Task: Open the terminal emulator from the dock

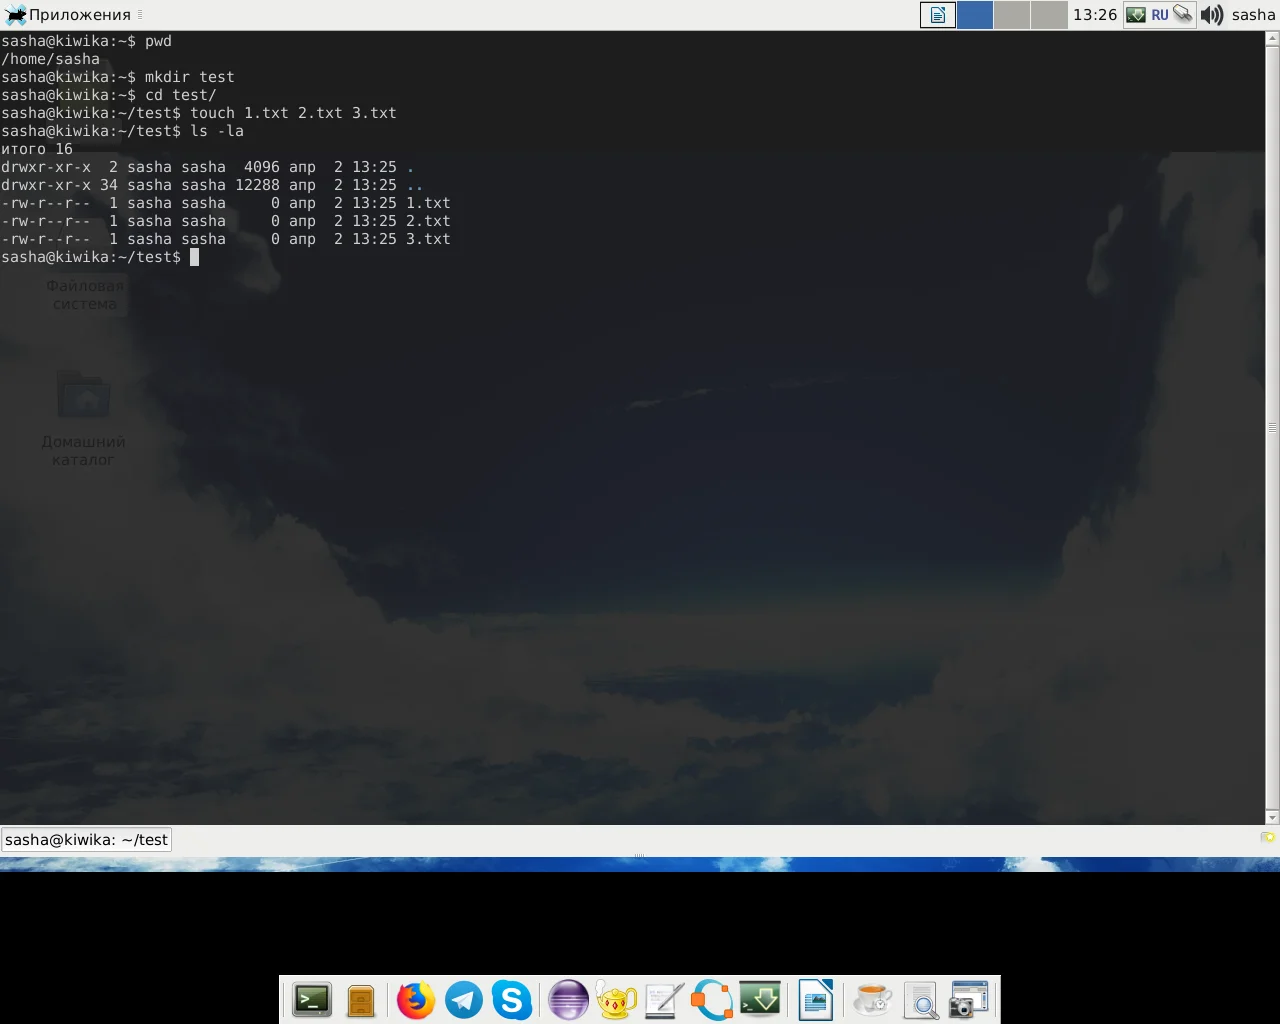Action: tap(312, 1000)
